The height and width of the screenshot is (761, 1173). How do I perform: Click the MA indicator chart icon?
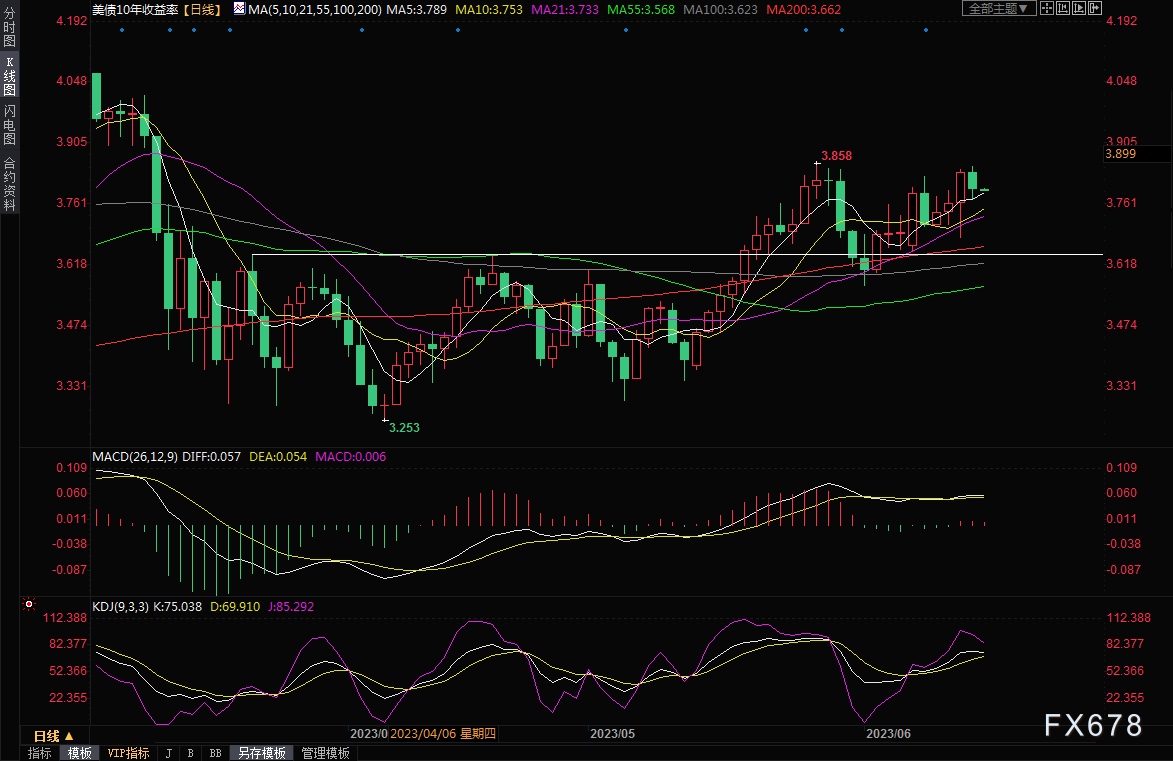tap(238, 8)
